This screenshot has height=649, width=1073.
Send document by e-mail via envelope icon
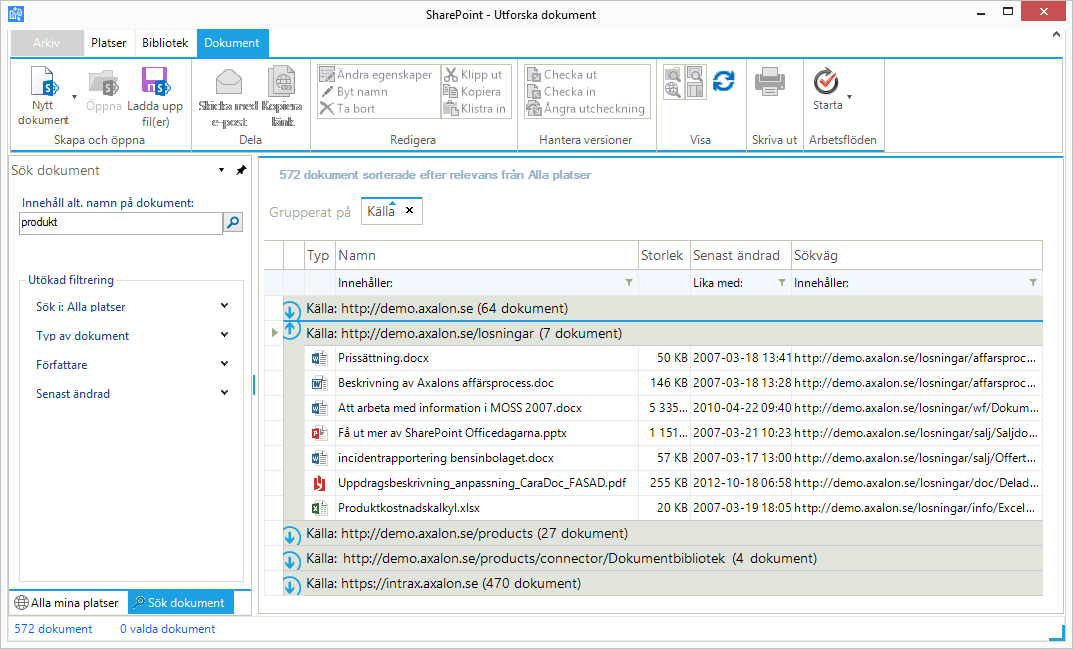(x=229, y=82)
